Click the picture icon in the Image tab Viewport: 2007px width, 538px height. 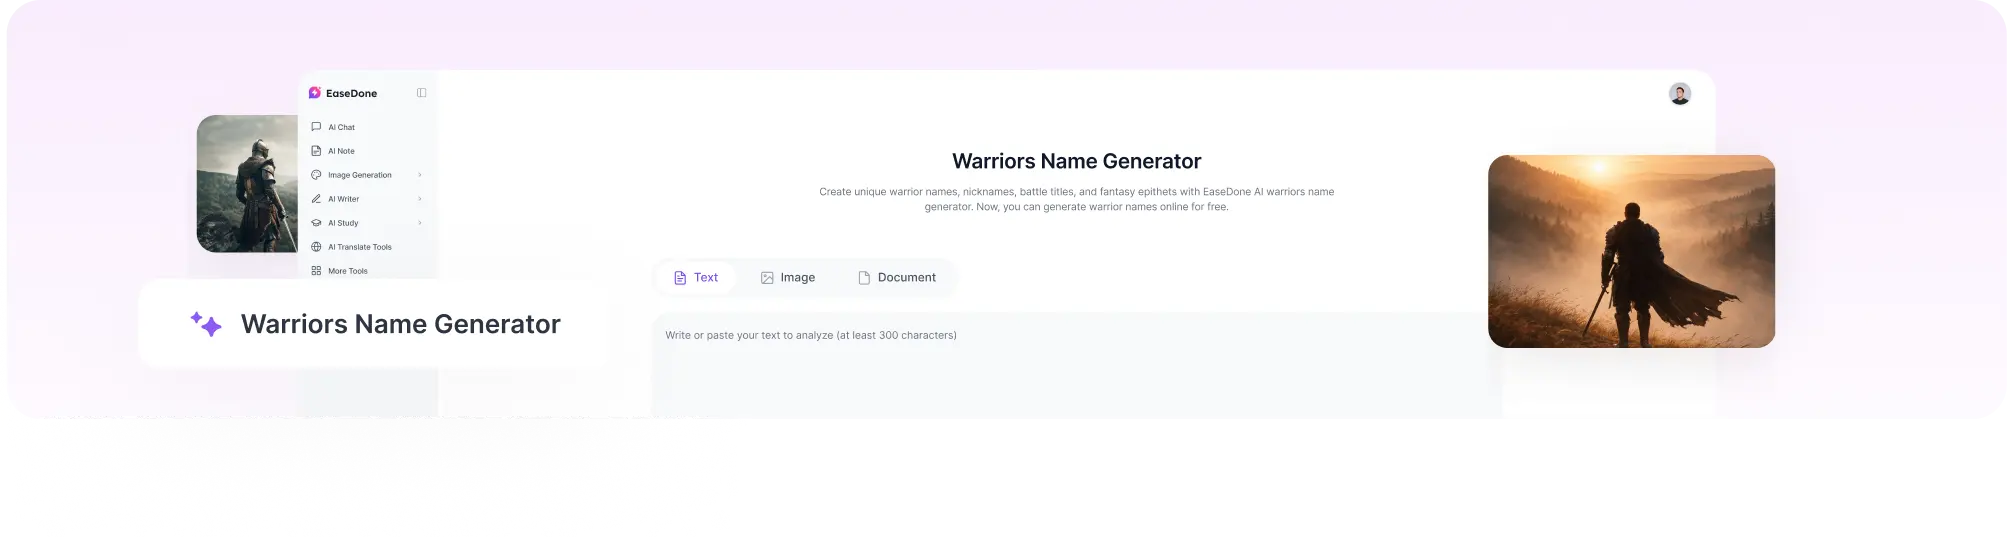(x=767, y=278)
